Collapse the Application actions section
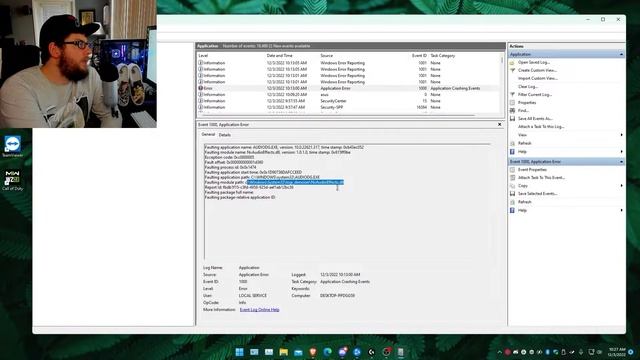Screen dimensions: 640x360 tap(621, 54)
